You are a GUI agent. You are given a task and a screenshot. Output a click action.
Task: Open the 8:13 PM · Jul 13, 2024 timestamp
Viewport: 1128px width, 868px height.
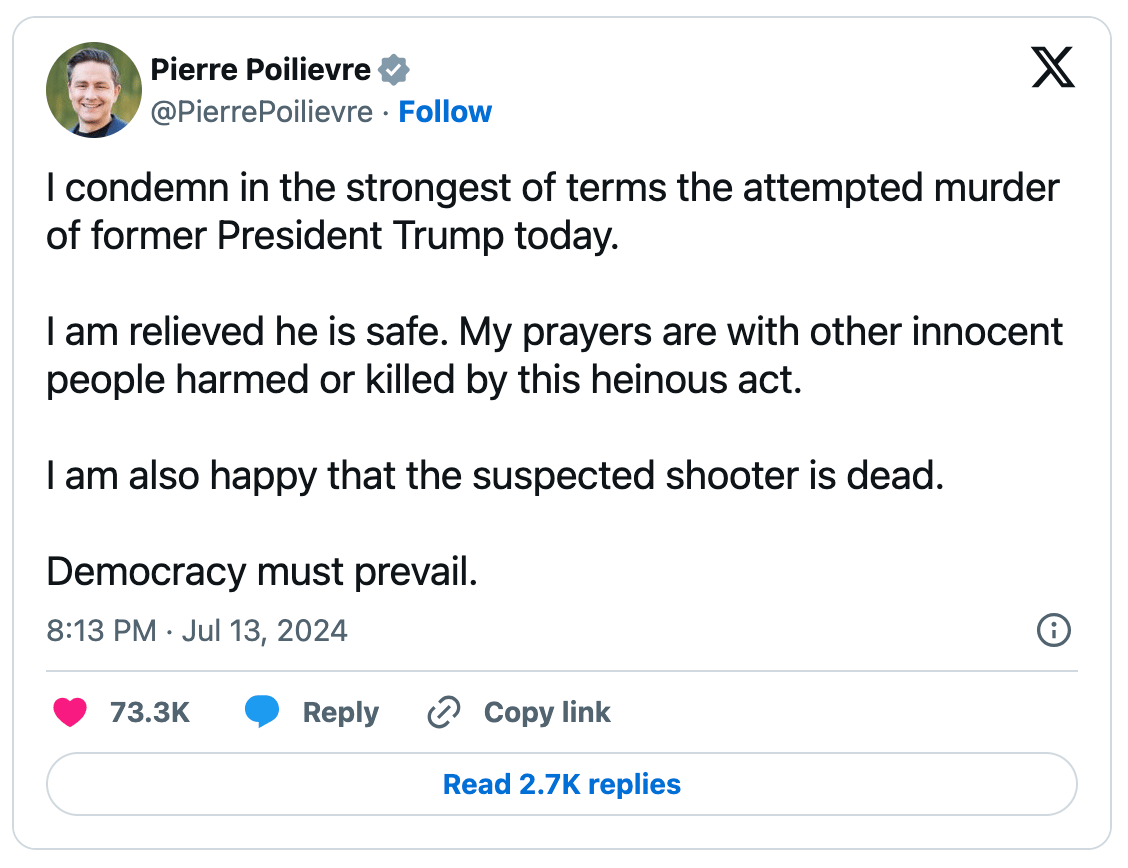[197, 631]
